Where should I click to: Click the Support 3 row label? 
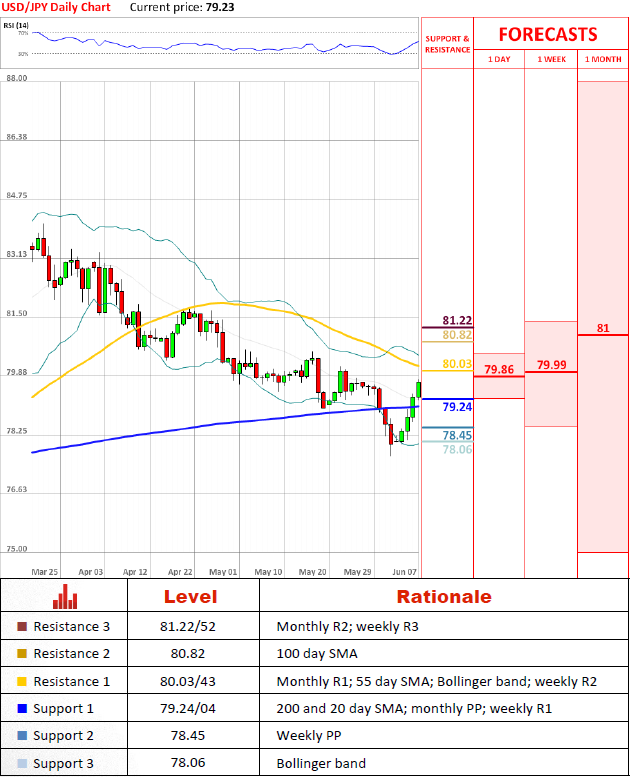tap(63, 764)
